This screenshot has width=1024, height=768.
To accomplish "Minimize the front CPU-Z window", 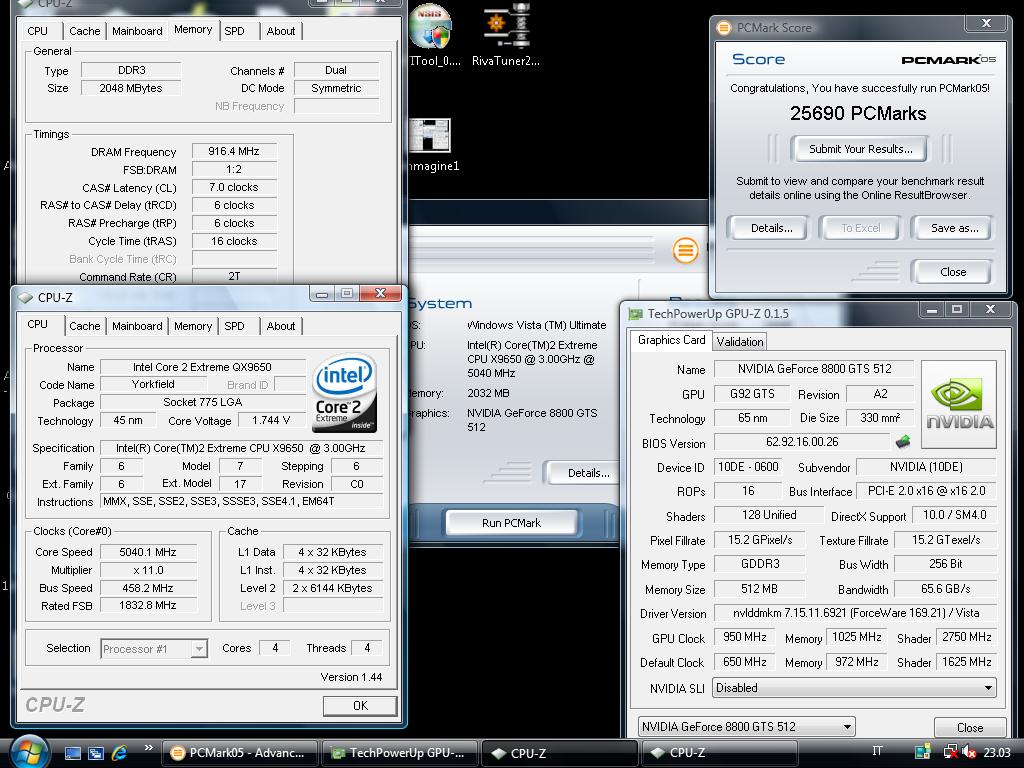I will point(321,294).
